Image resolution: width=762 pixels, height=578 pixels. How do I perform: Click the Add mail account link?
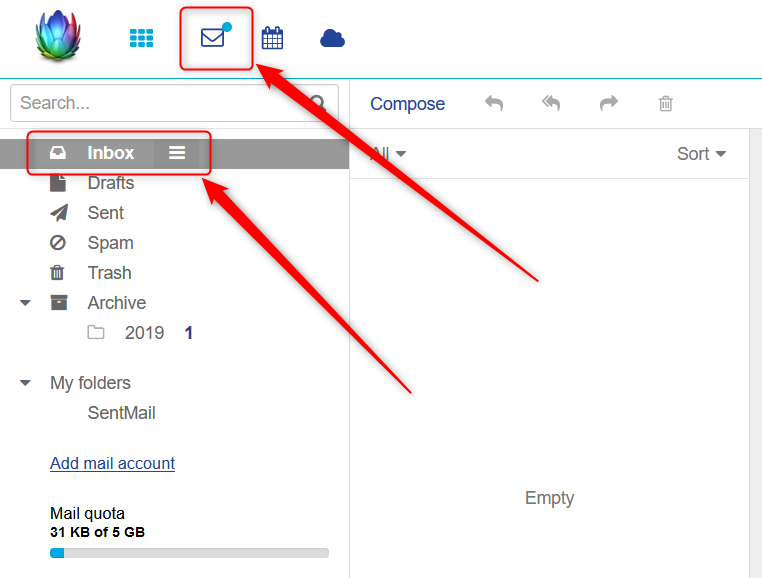coord(112,463)
